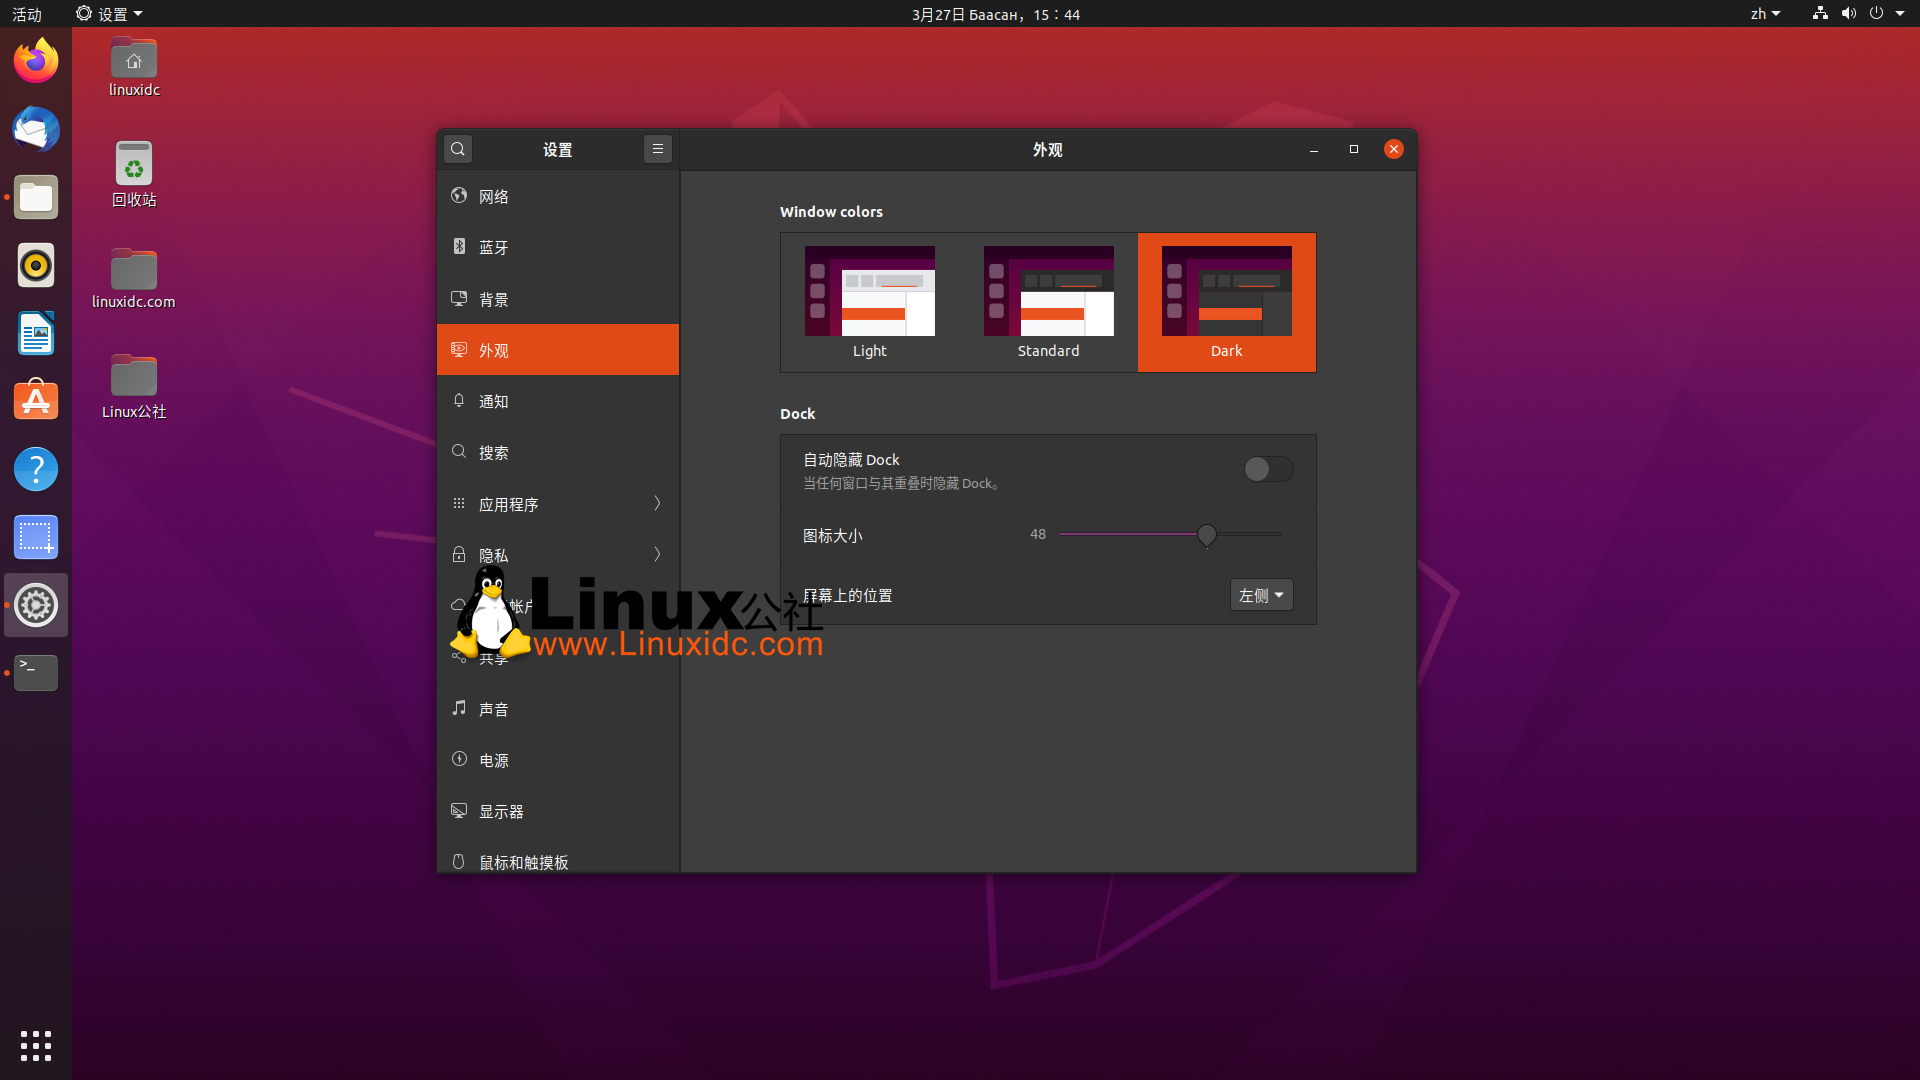Viewport: 1920px width, 1080px height.
Task: Adjust the 图标大小 icon size slider
Action: click(1206, 536)
